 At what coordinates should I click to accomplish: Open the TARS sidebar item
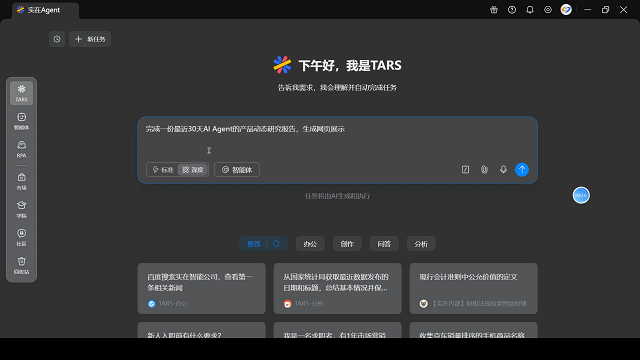(x=21, y=93)
